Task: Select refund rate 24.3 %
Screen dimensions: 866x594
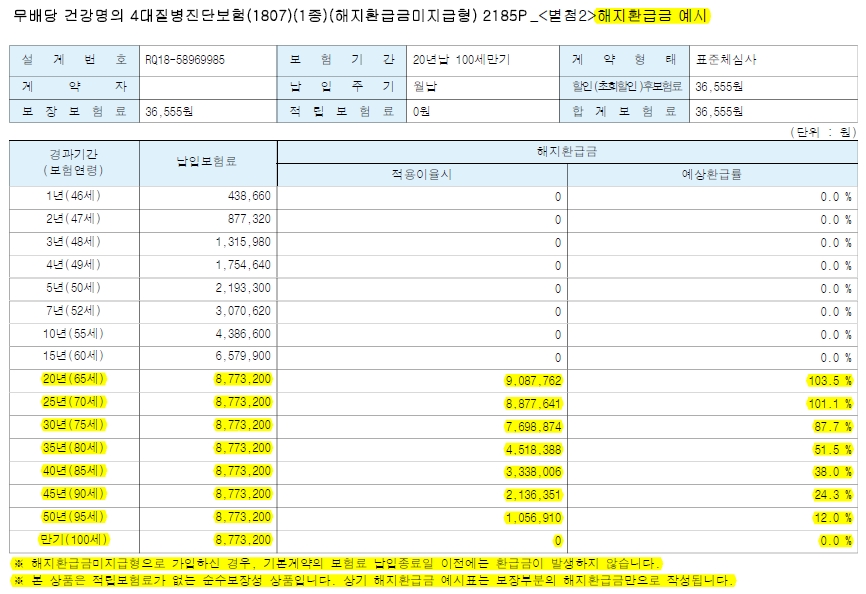Action: pos(833,495)
